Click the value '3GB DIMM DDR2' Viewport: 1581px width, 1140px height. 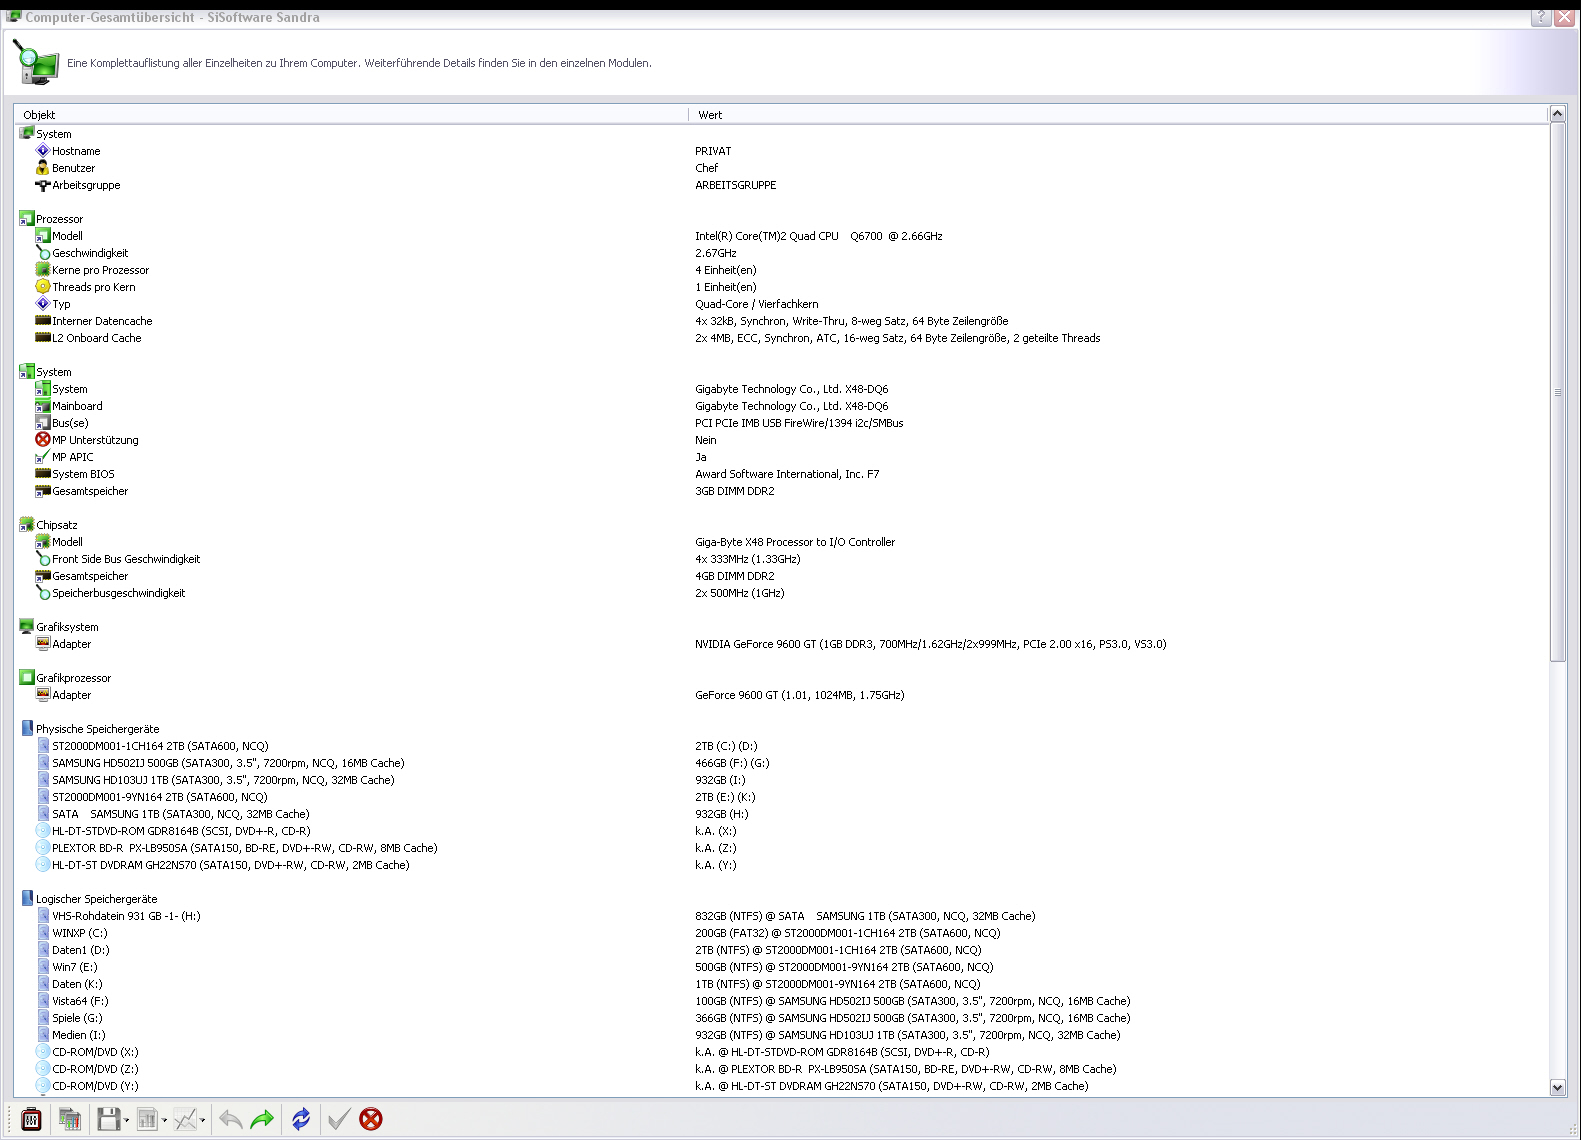(x=734, y=491)
